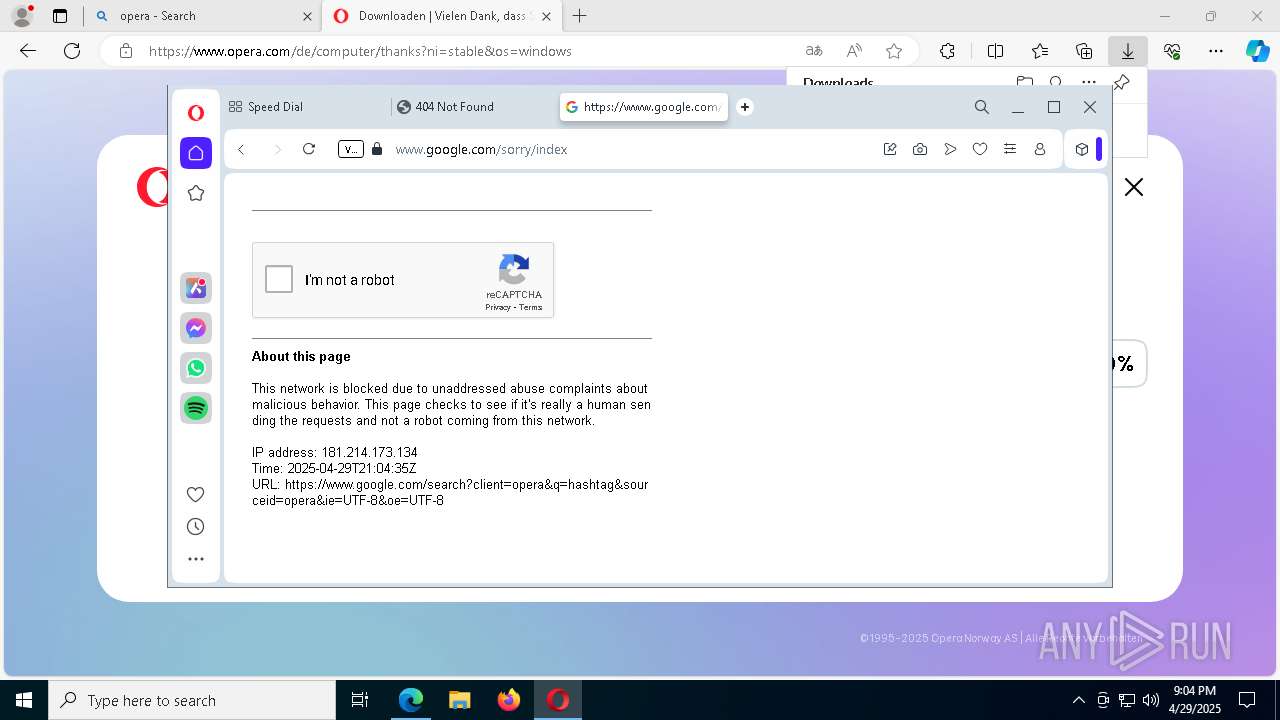1280x720 pixels.
Task: Open Task View on taskbar
Action: coord(360,700)
